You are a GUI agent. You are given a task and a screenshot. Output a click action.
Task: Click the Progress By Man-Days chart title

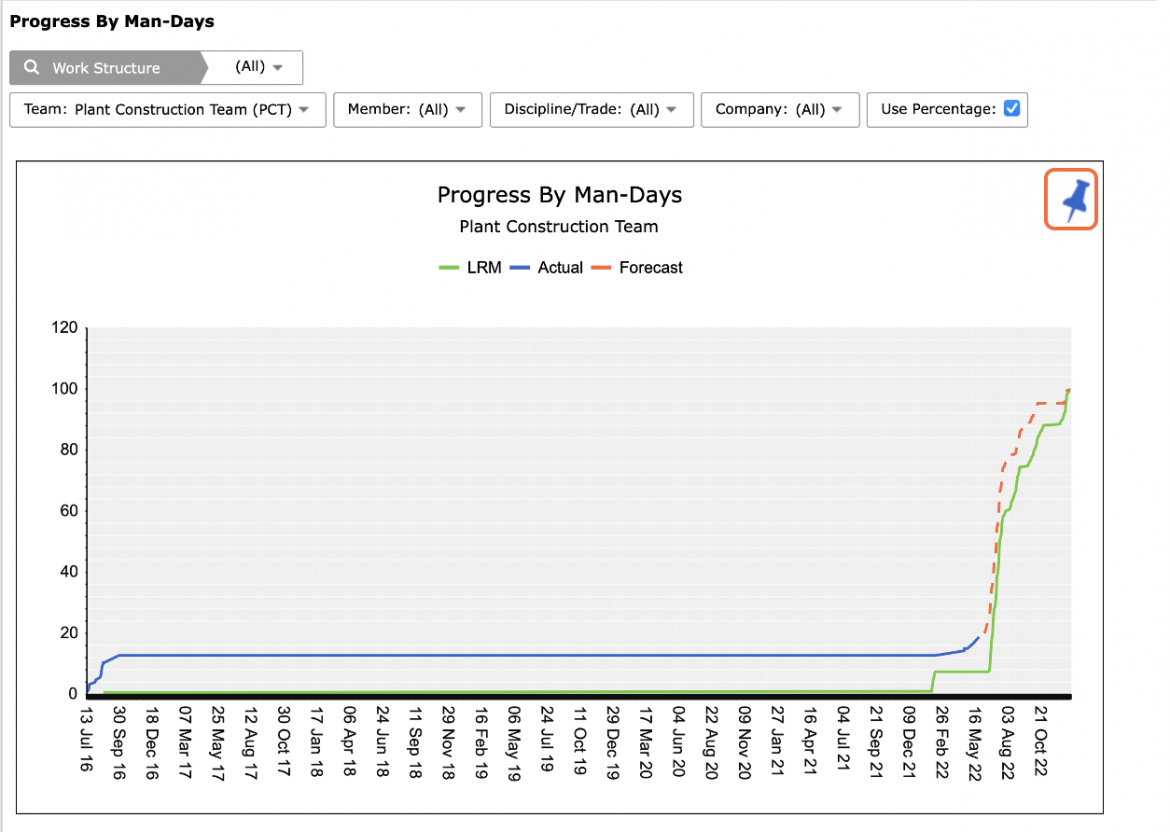coord(560,195)
